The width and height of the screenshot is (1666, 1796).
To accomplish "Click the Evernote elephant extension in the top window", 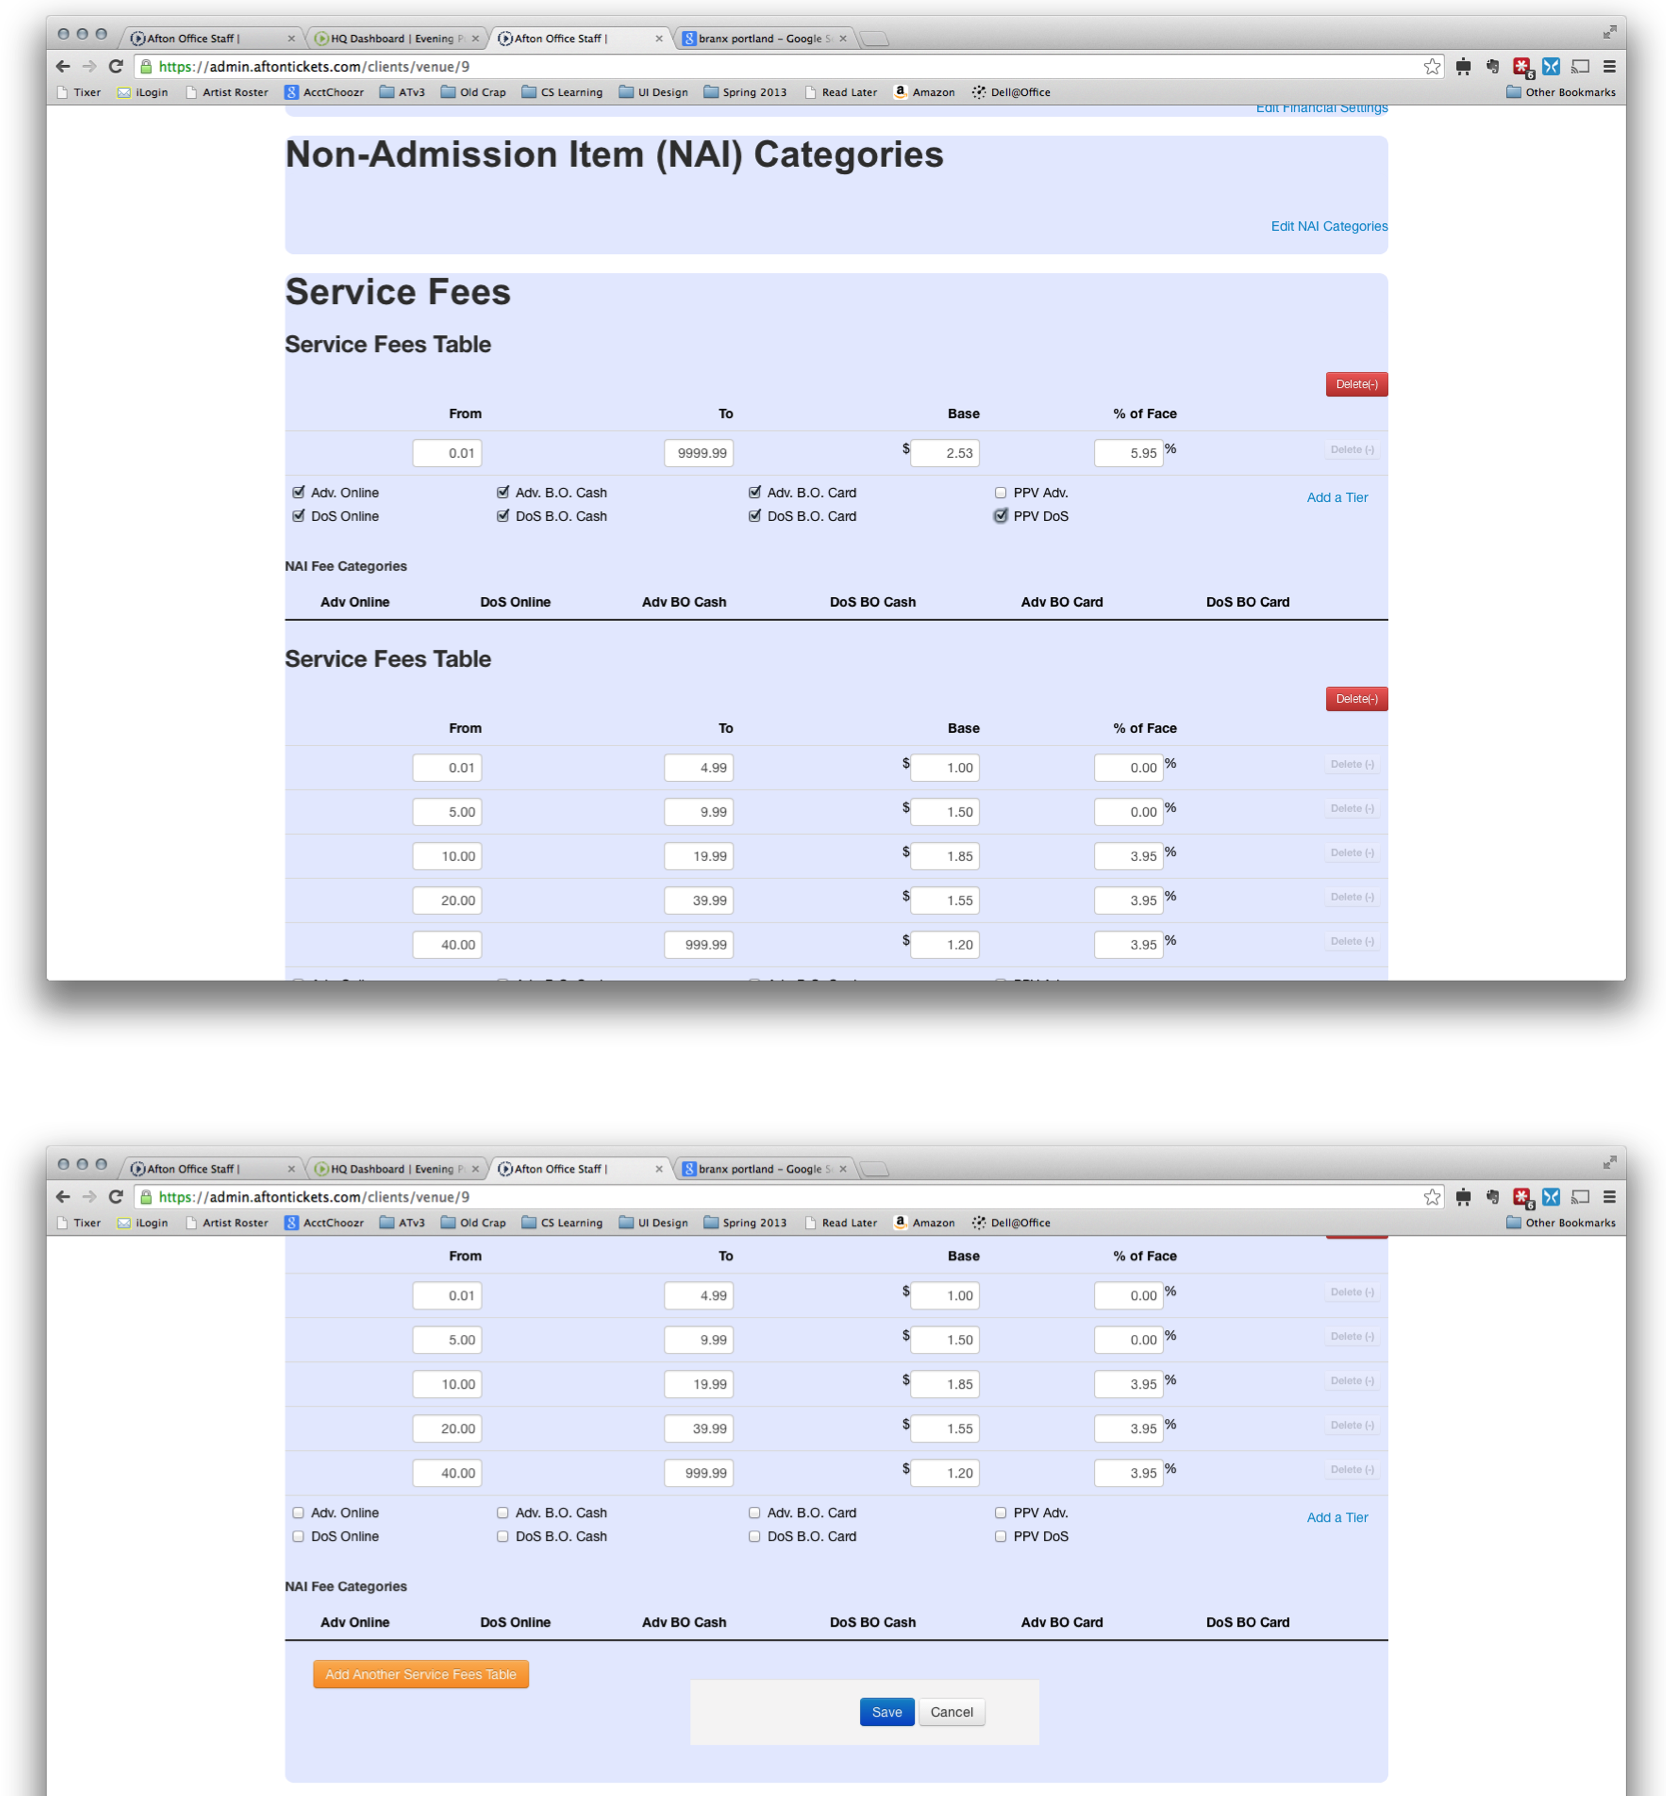I will [1493, 66].
